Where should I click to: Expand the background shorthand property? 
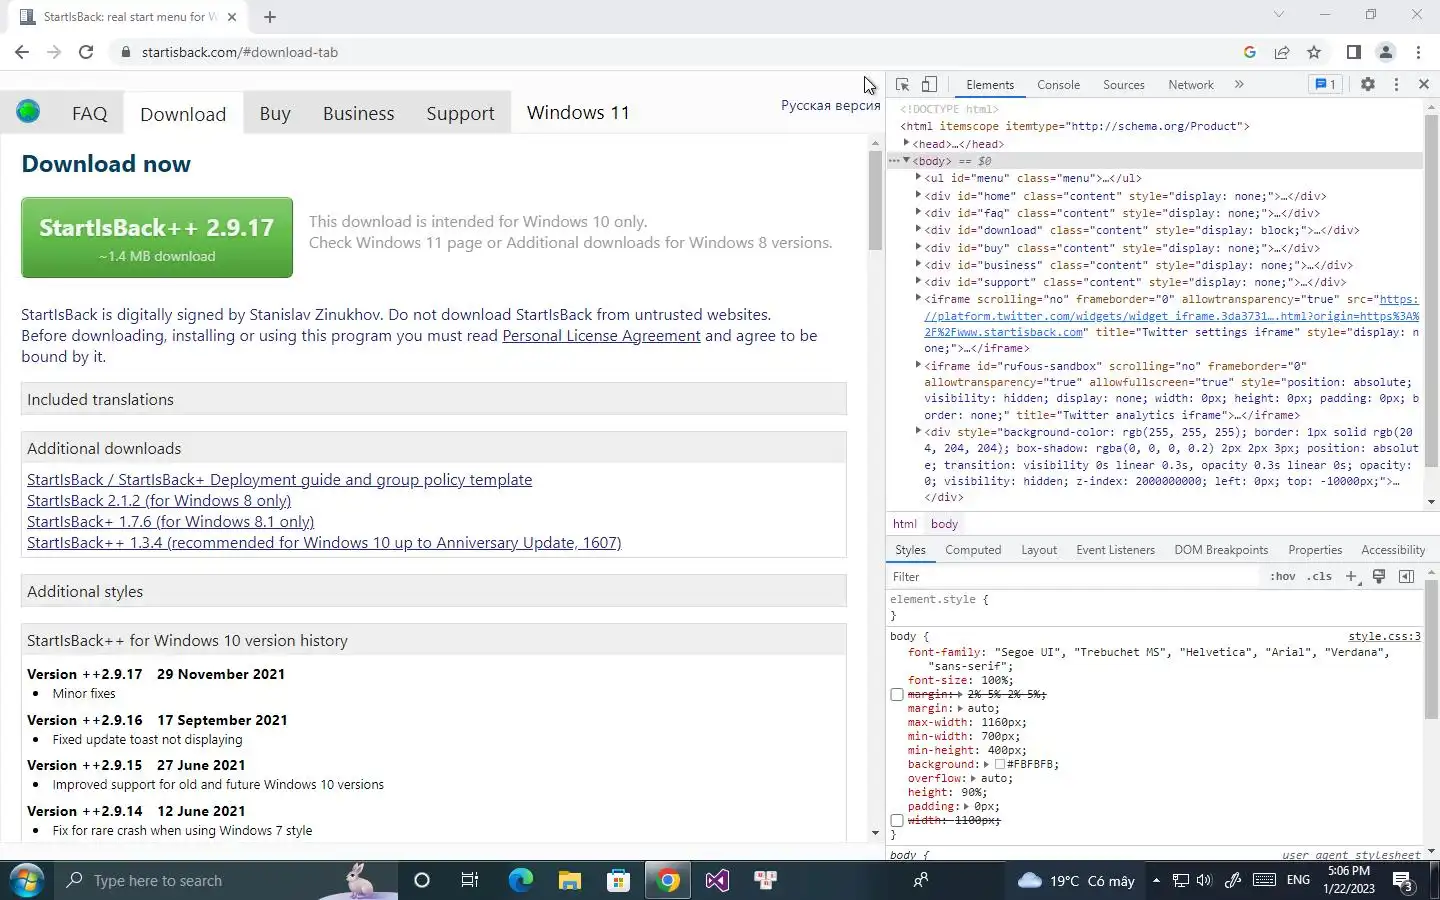point(986,764)
